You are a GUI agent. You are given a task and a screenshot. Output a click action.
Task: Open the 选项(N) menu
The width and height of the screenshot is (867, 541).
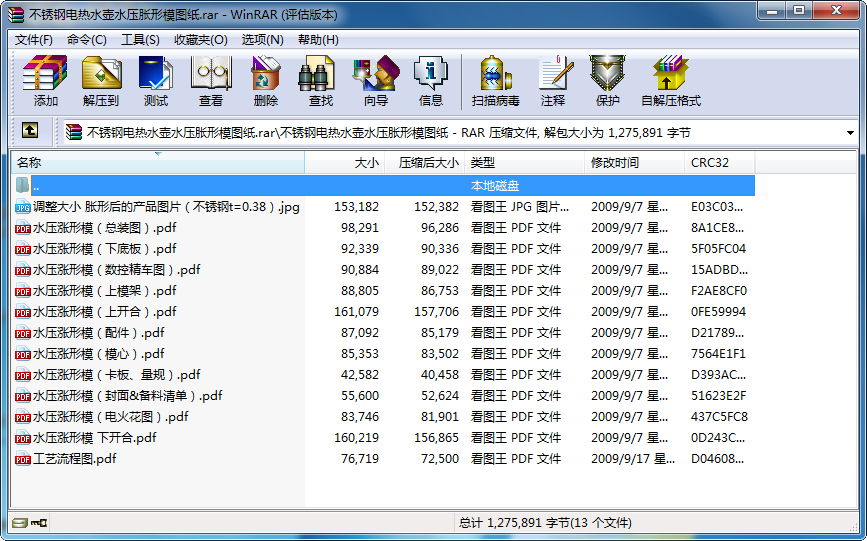pyautogui.click(x=263, y=40)
